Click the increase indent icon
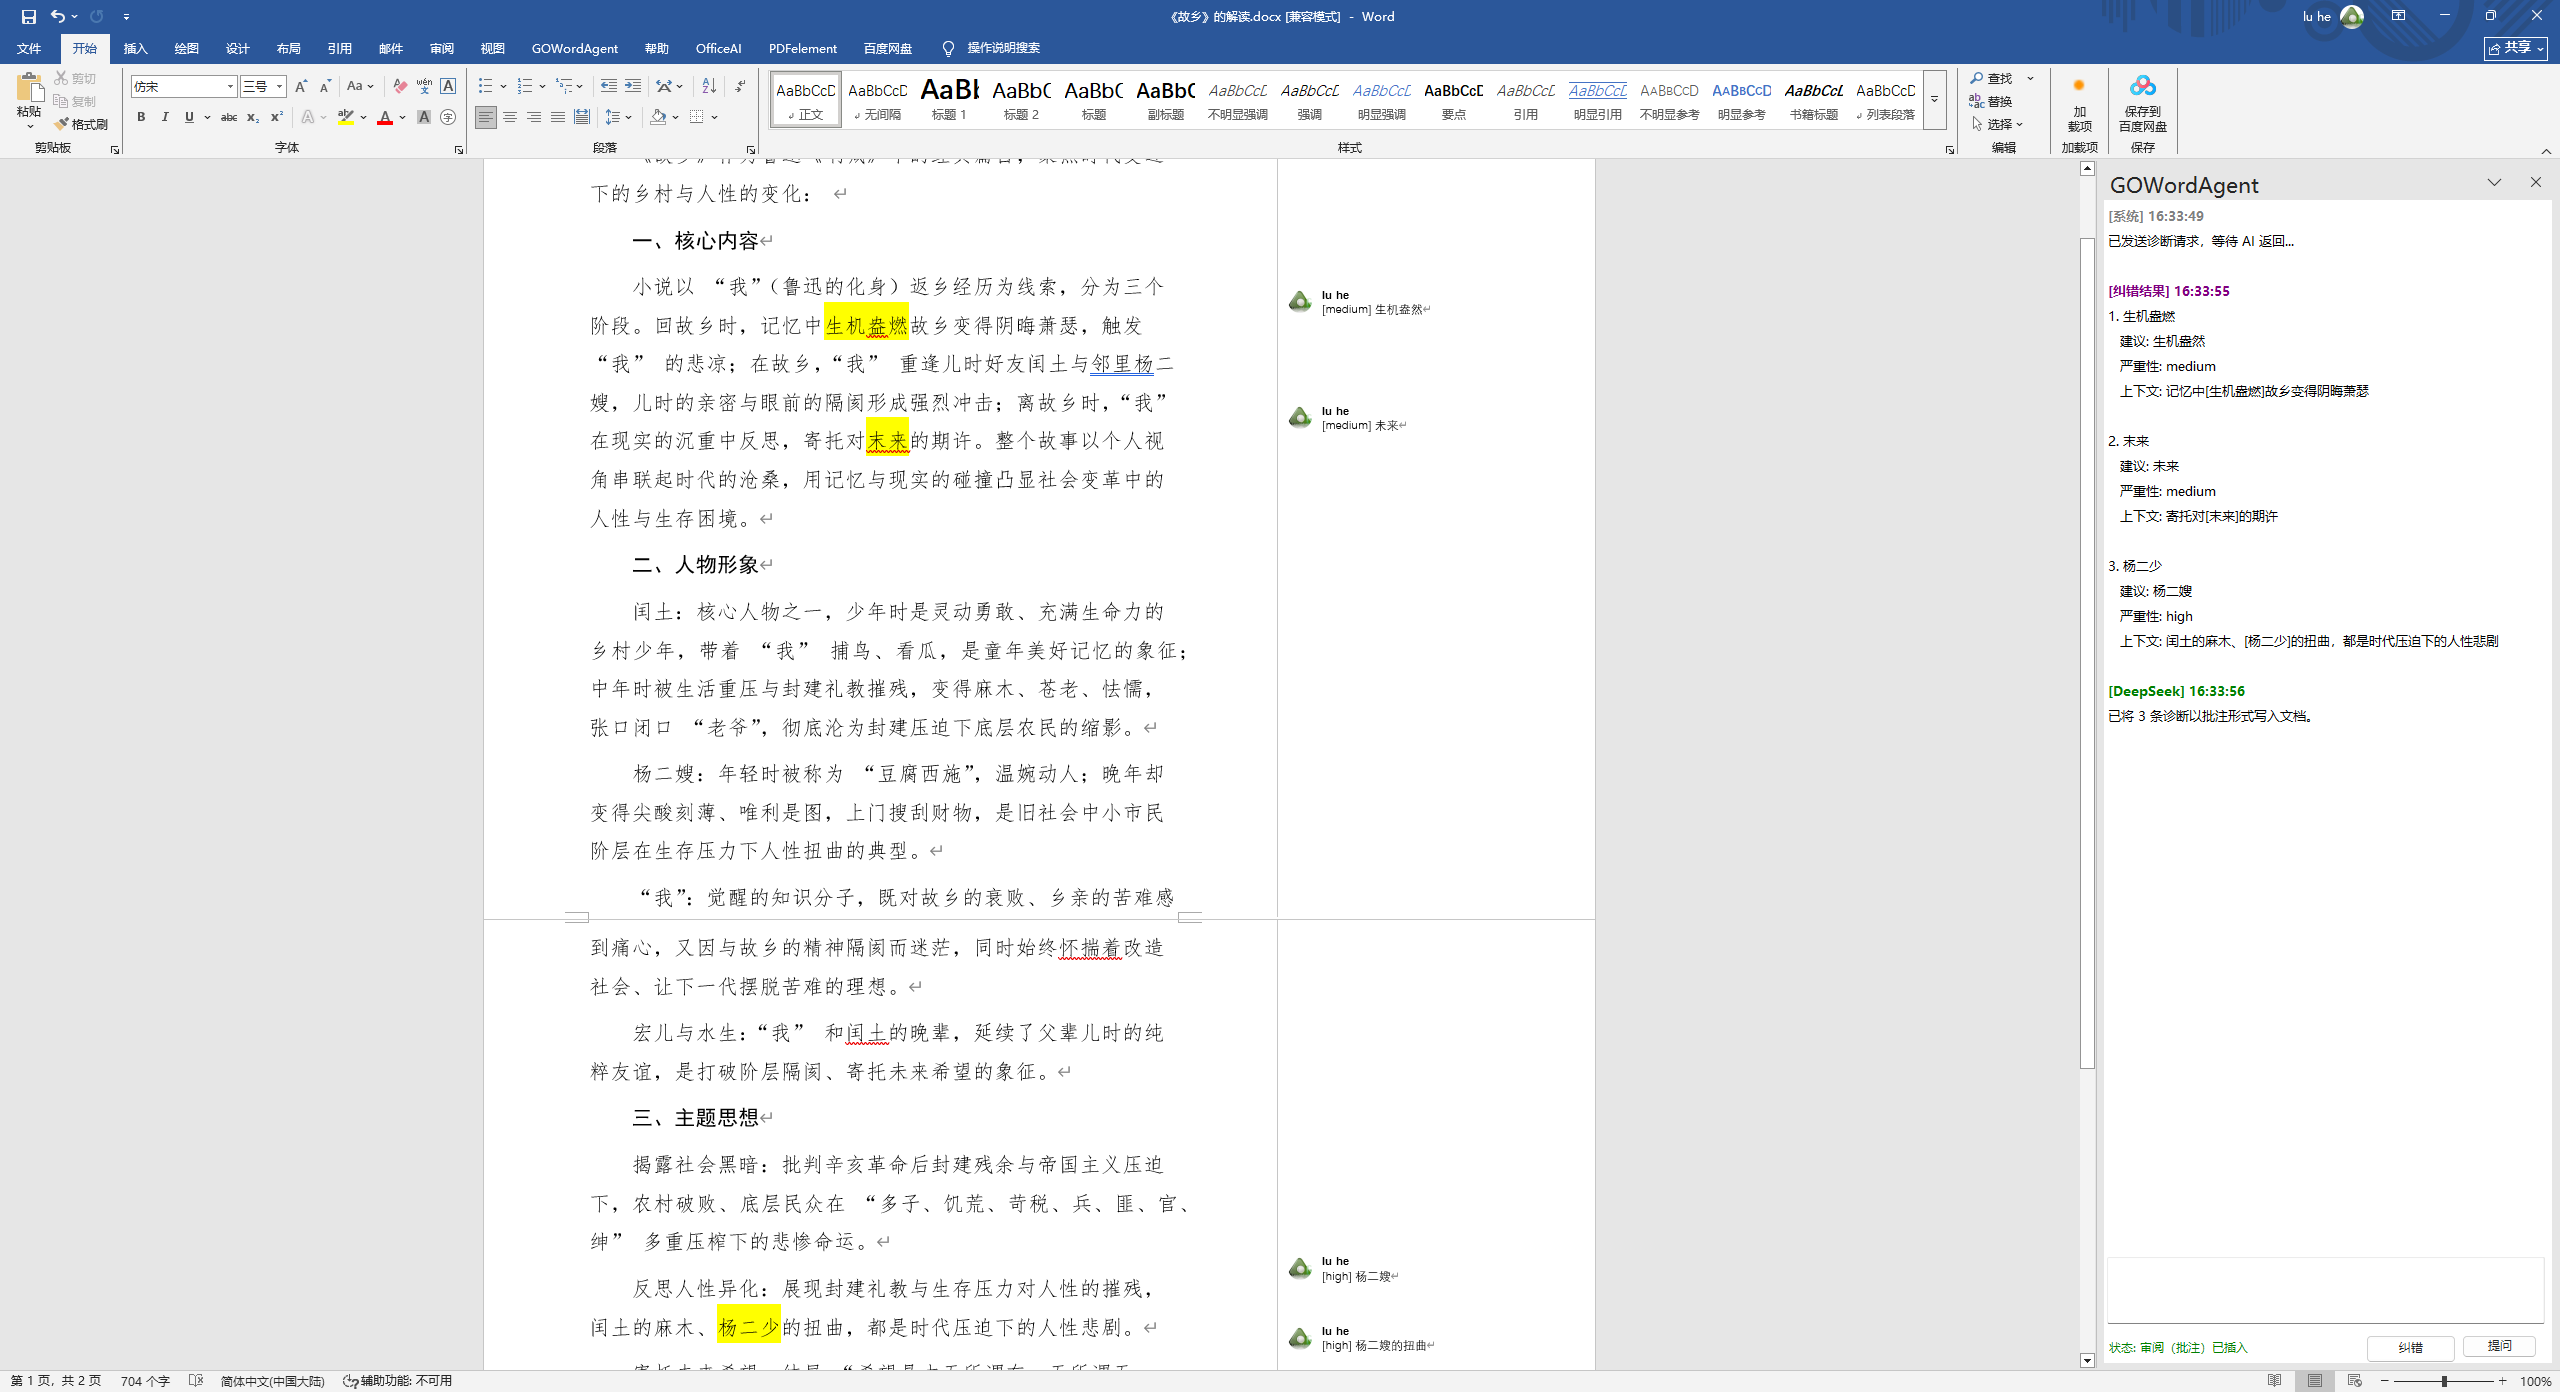Screen dimensions: 2560x1392 pyautogui.click(x=633, y=86)
